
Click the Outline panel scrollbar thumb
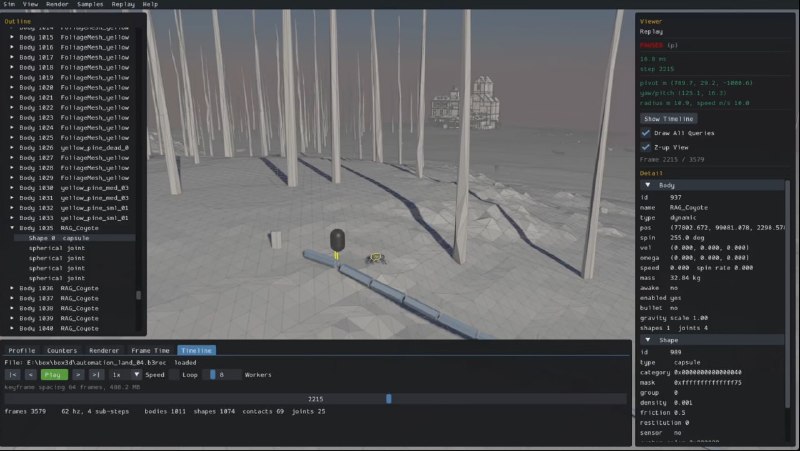[x=138, y=295]
